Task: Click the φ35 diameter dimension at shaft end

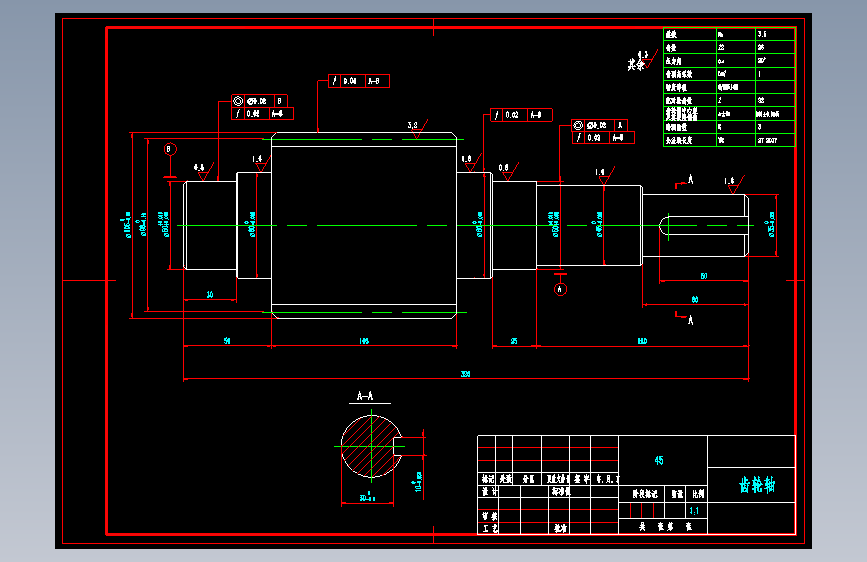Action: 771,225
